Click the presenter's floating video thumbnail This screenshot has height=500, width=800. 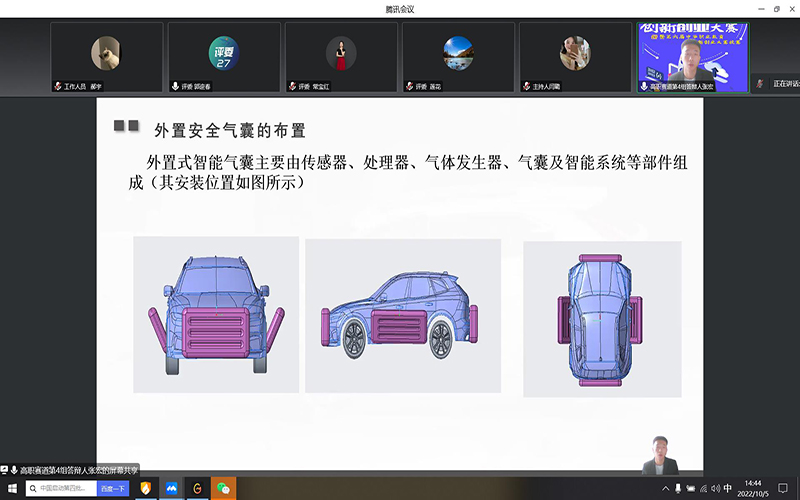660,454
